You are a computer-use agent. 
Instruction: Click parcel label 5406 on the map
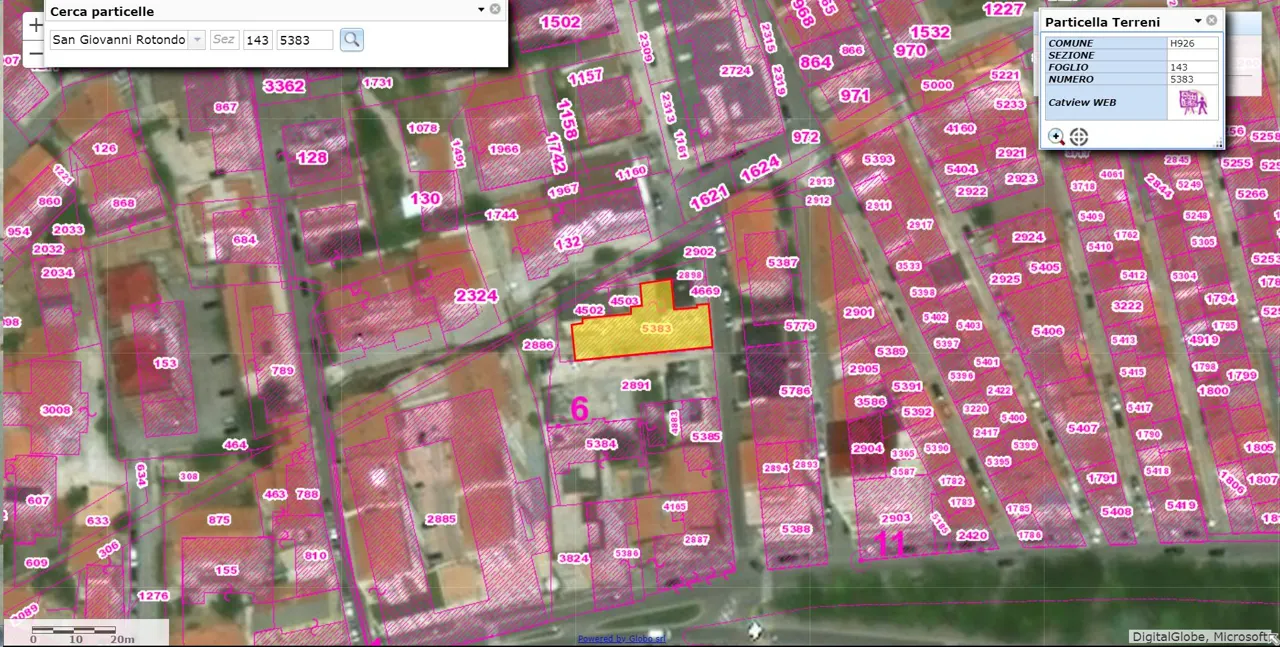click(1048, 331)
